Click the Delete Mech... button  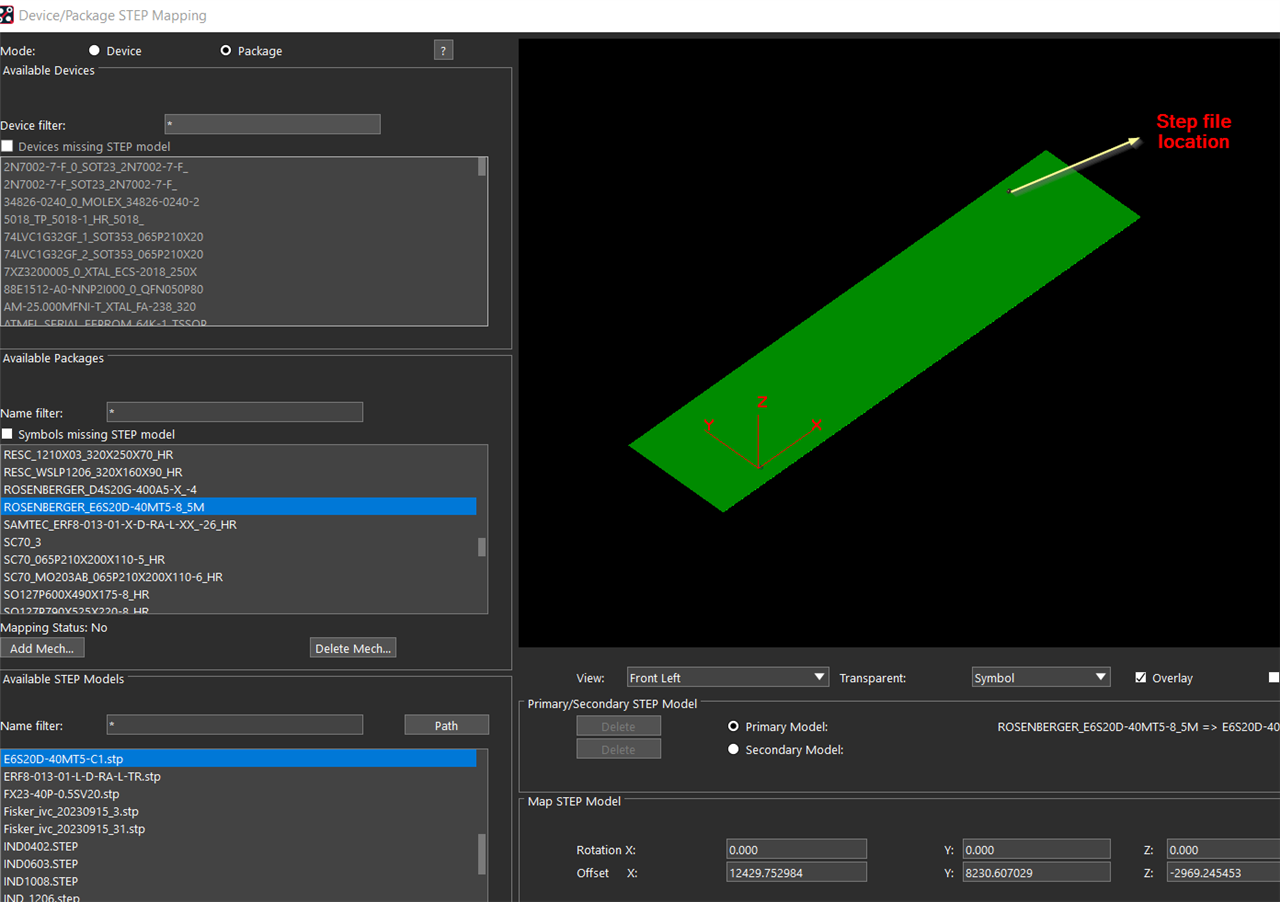coord(353,648)
